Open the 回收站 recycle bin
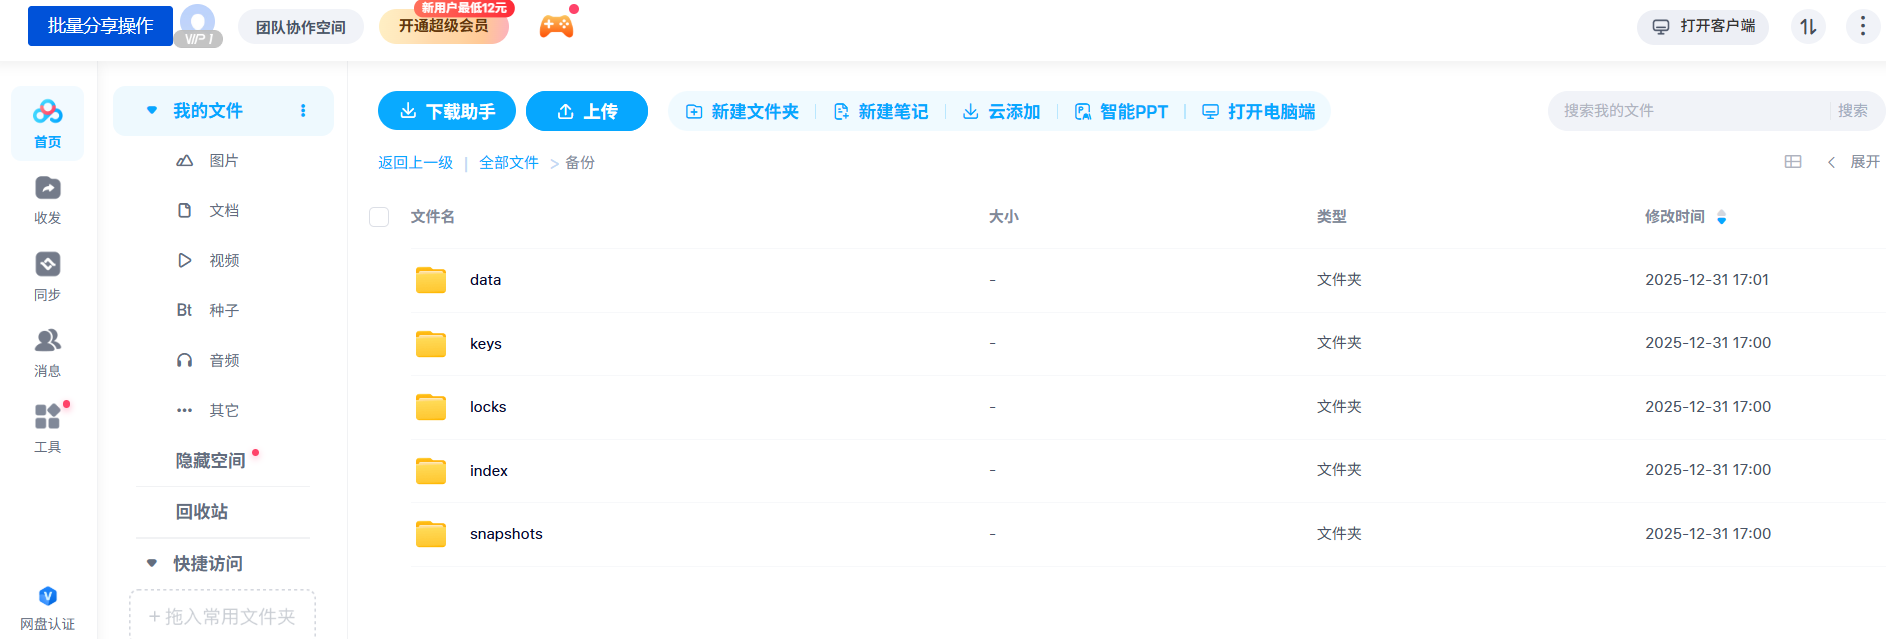 point(202,512)
